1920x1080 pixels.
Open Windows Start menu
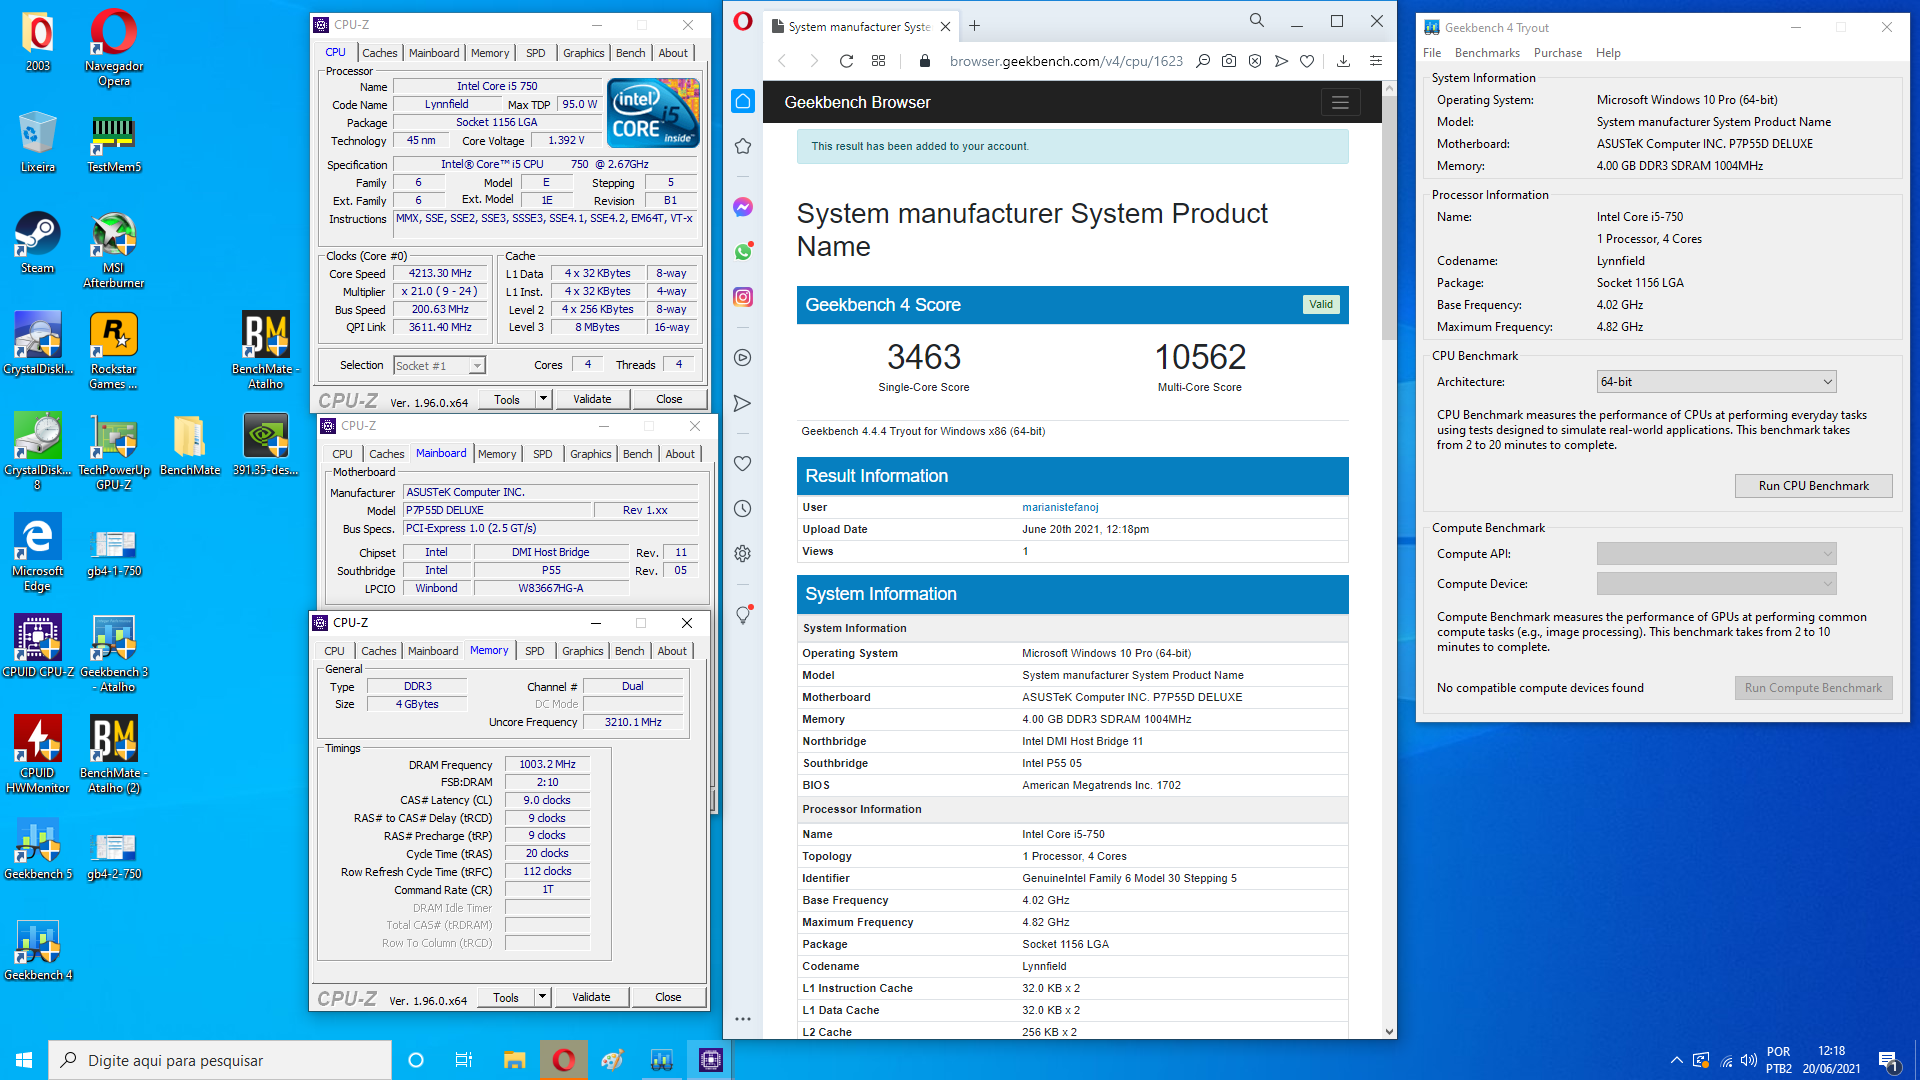[24, 1060]
